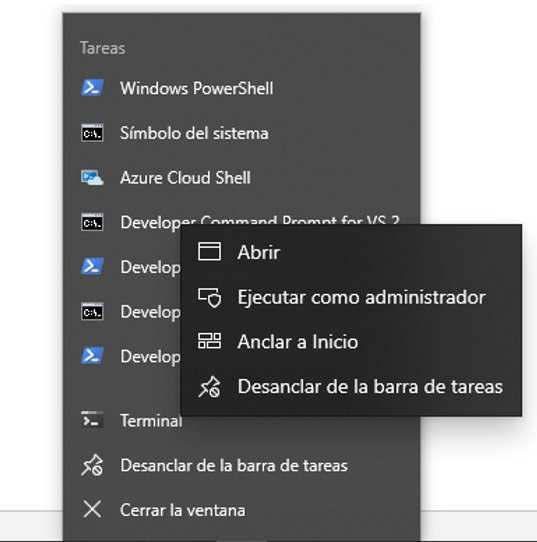Click unpin icon in the dark submenu
The image size is (537, 542).
pos(209,386)
